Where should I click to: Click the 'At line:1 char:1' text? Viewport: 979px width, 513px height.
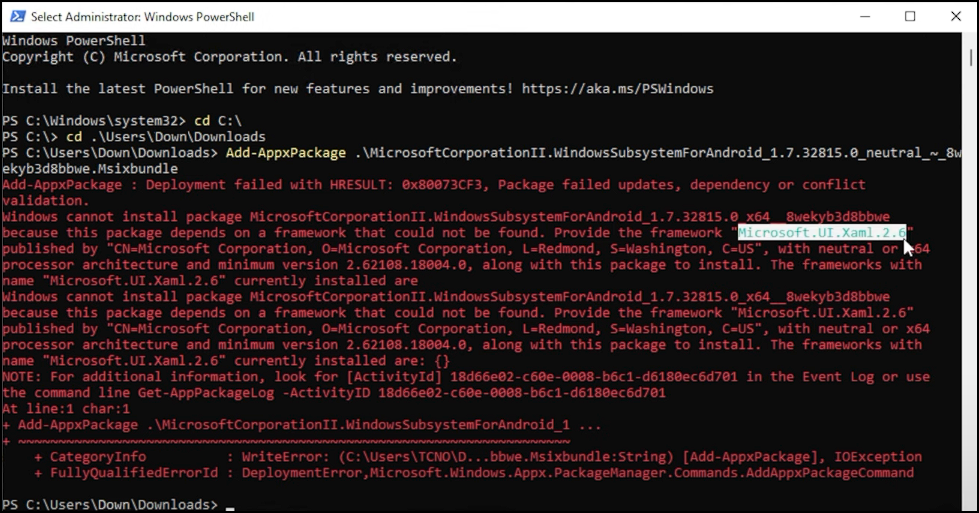tap(66, 409)
